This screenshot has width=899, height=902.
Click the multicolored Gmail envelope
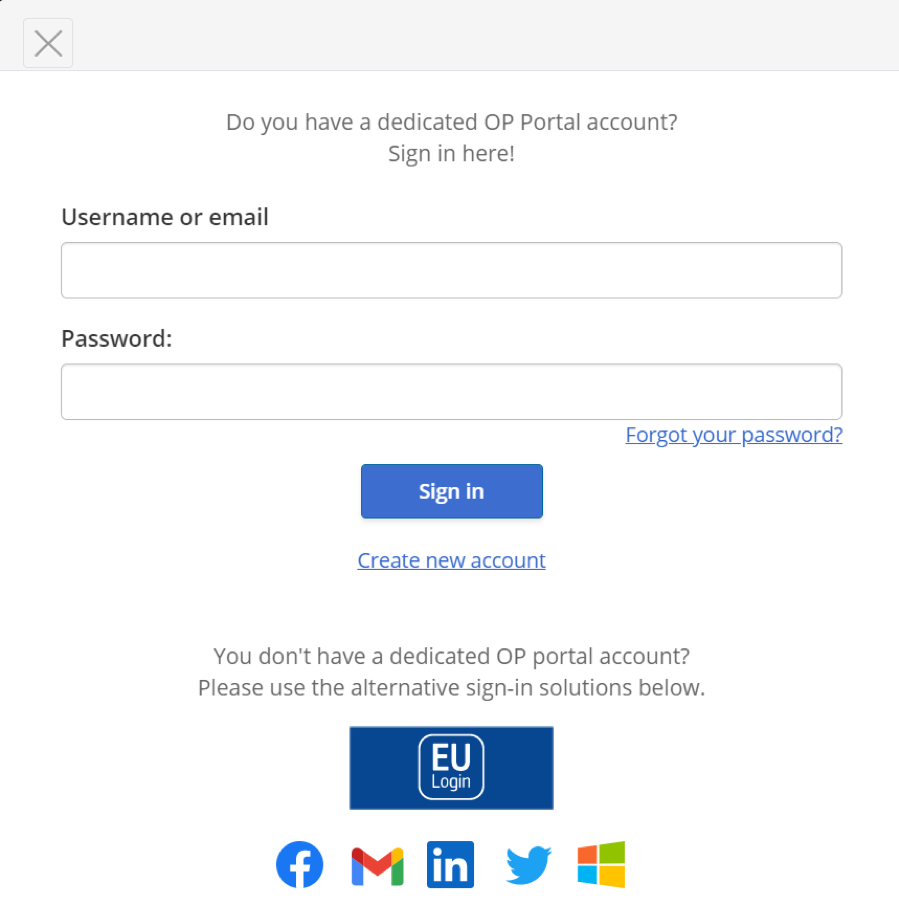(375, 864)
